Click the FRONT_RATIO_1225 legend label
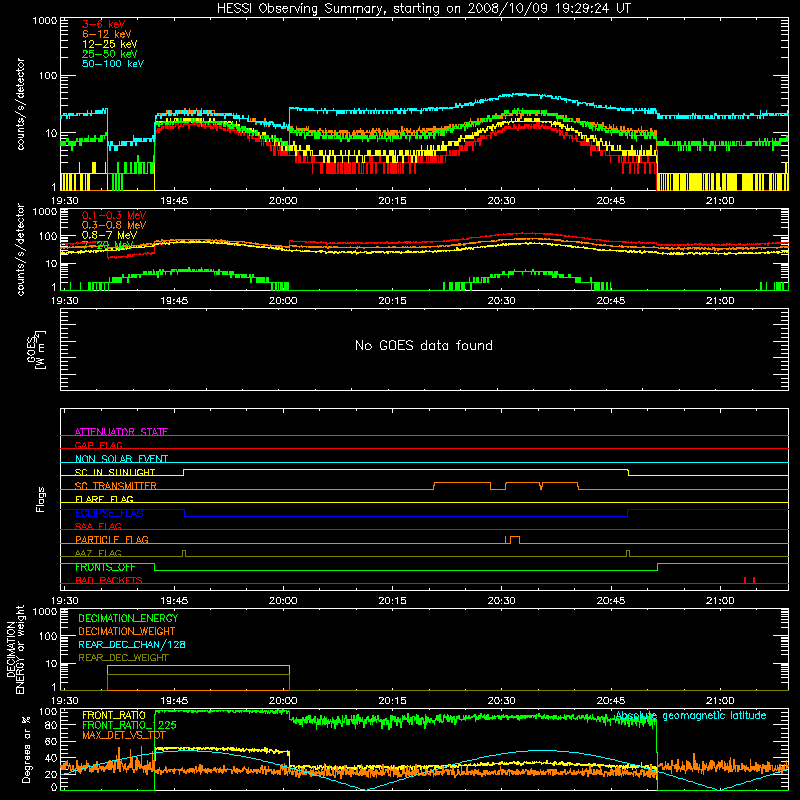The width and height of the screenshot is (800, 800). (x=129, y=725)
